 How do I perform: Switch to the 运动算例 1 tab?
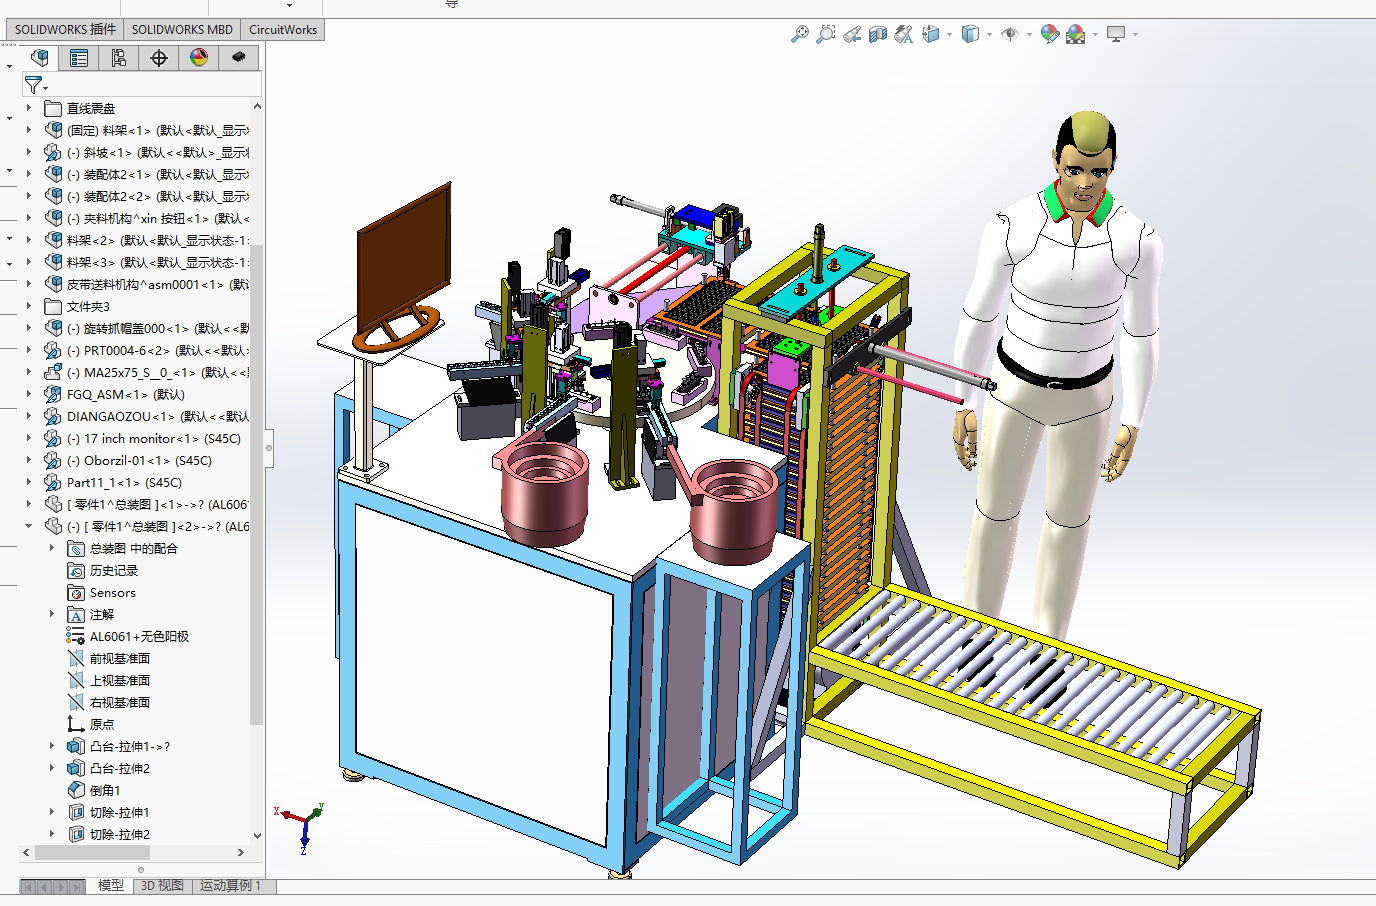click(230, 886)
